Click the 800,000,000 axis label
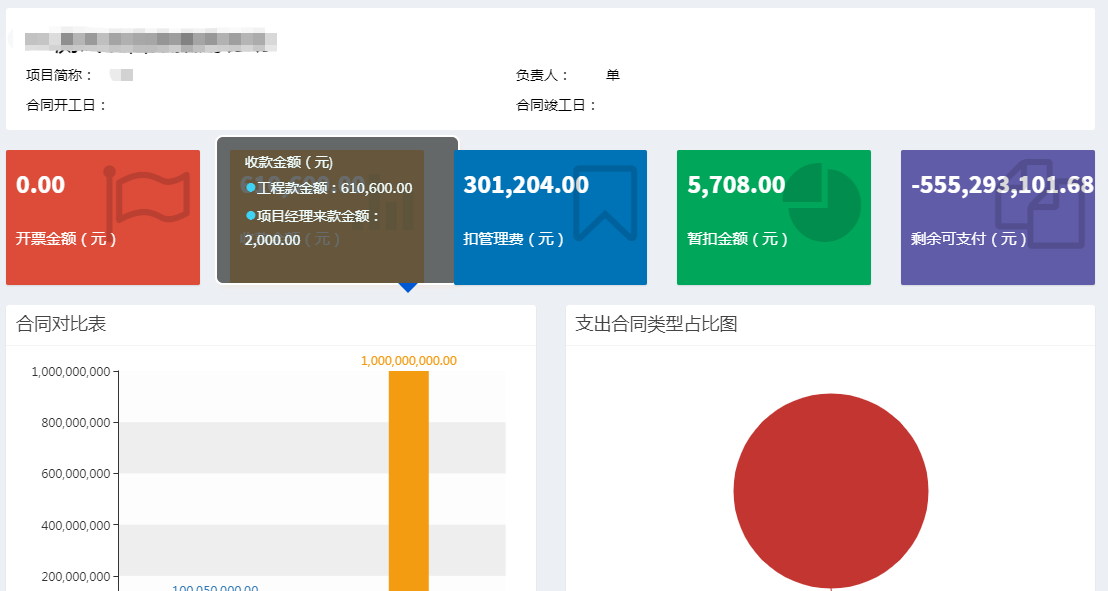The height and width of the screenshot is (591, 1108). pyautogui.click(x=76, y=423)
